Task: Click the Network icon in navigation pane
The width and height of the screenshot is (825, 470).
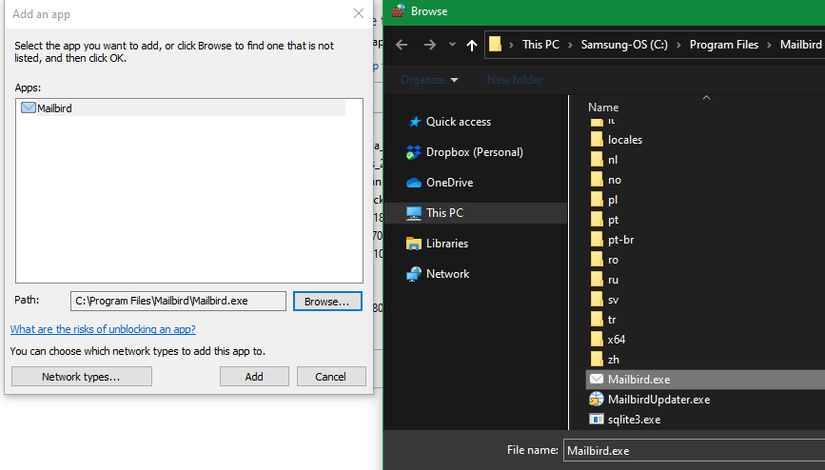Action: click(414, 274)
